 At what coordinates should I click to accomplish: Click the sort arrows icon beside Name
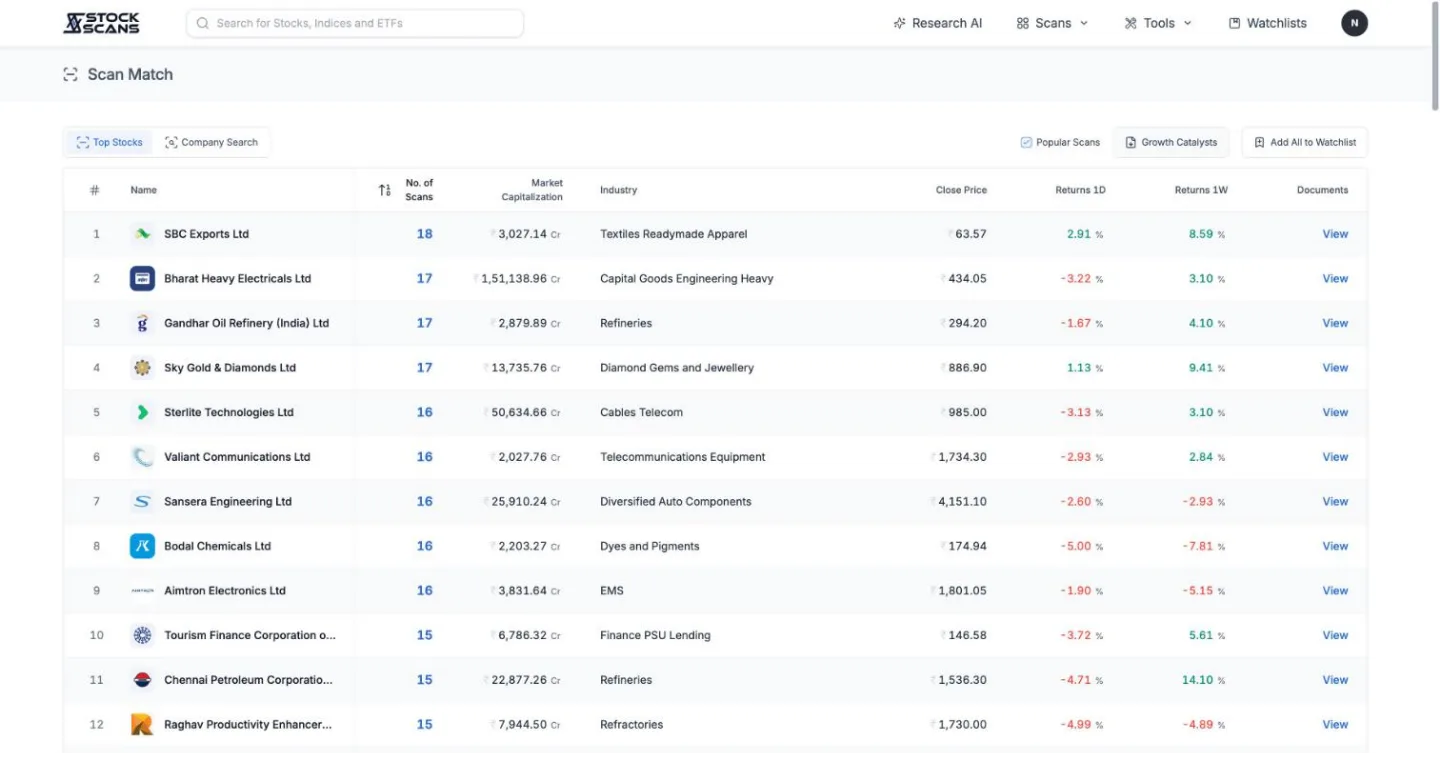pyautogui.click(x=384, y=190)
